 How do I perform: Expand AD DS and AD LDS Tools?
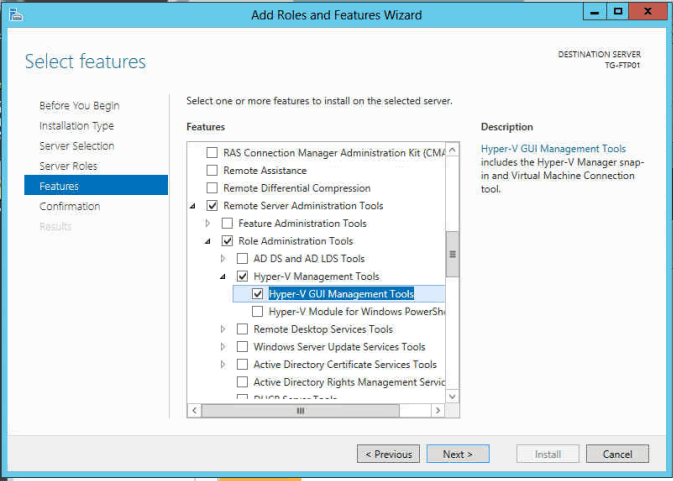pyautogui.click(x=223, y=258)
